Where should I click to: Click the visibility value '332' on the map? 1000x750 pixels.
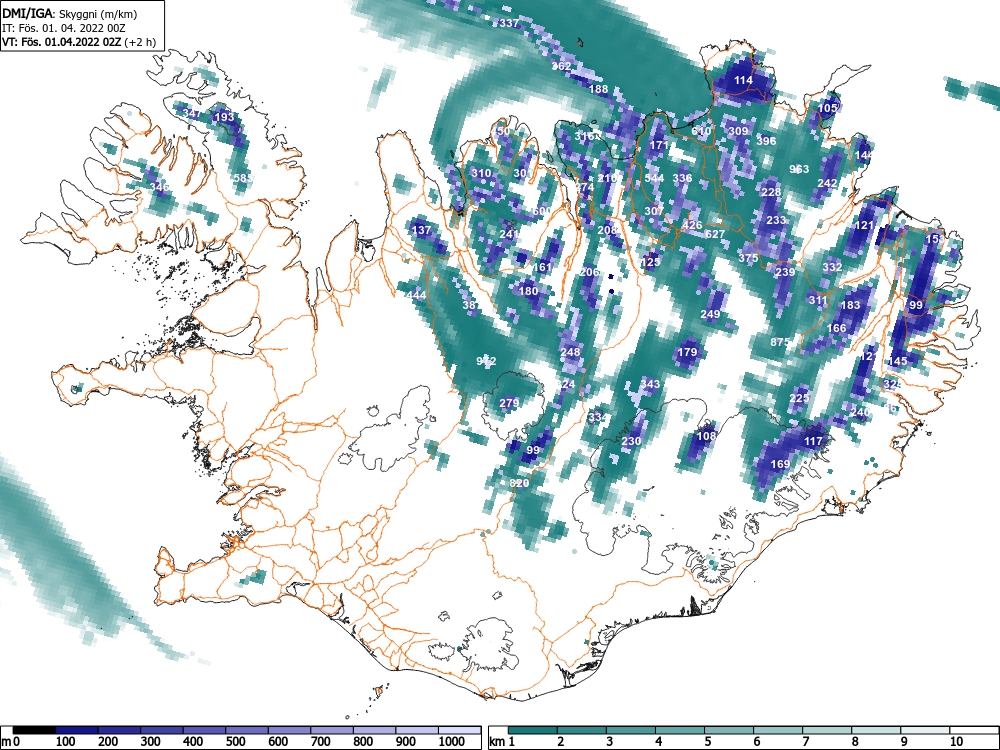[x=832, y=267]
